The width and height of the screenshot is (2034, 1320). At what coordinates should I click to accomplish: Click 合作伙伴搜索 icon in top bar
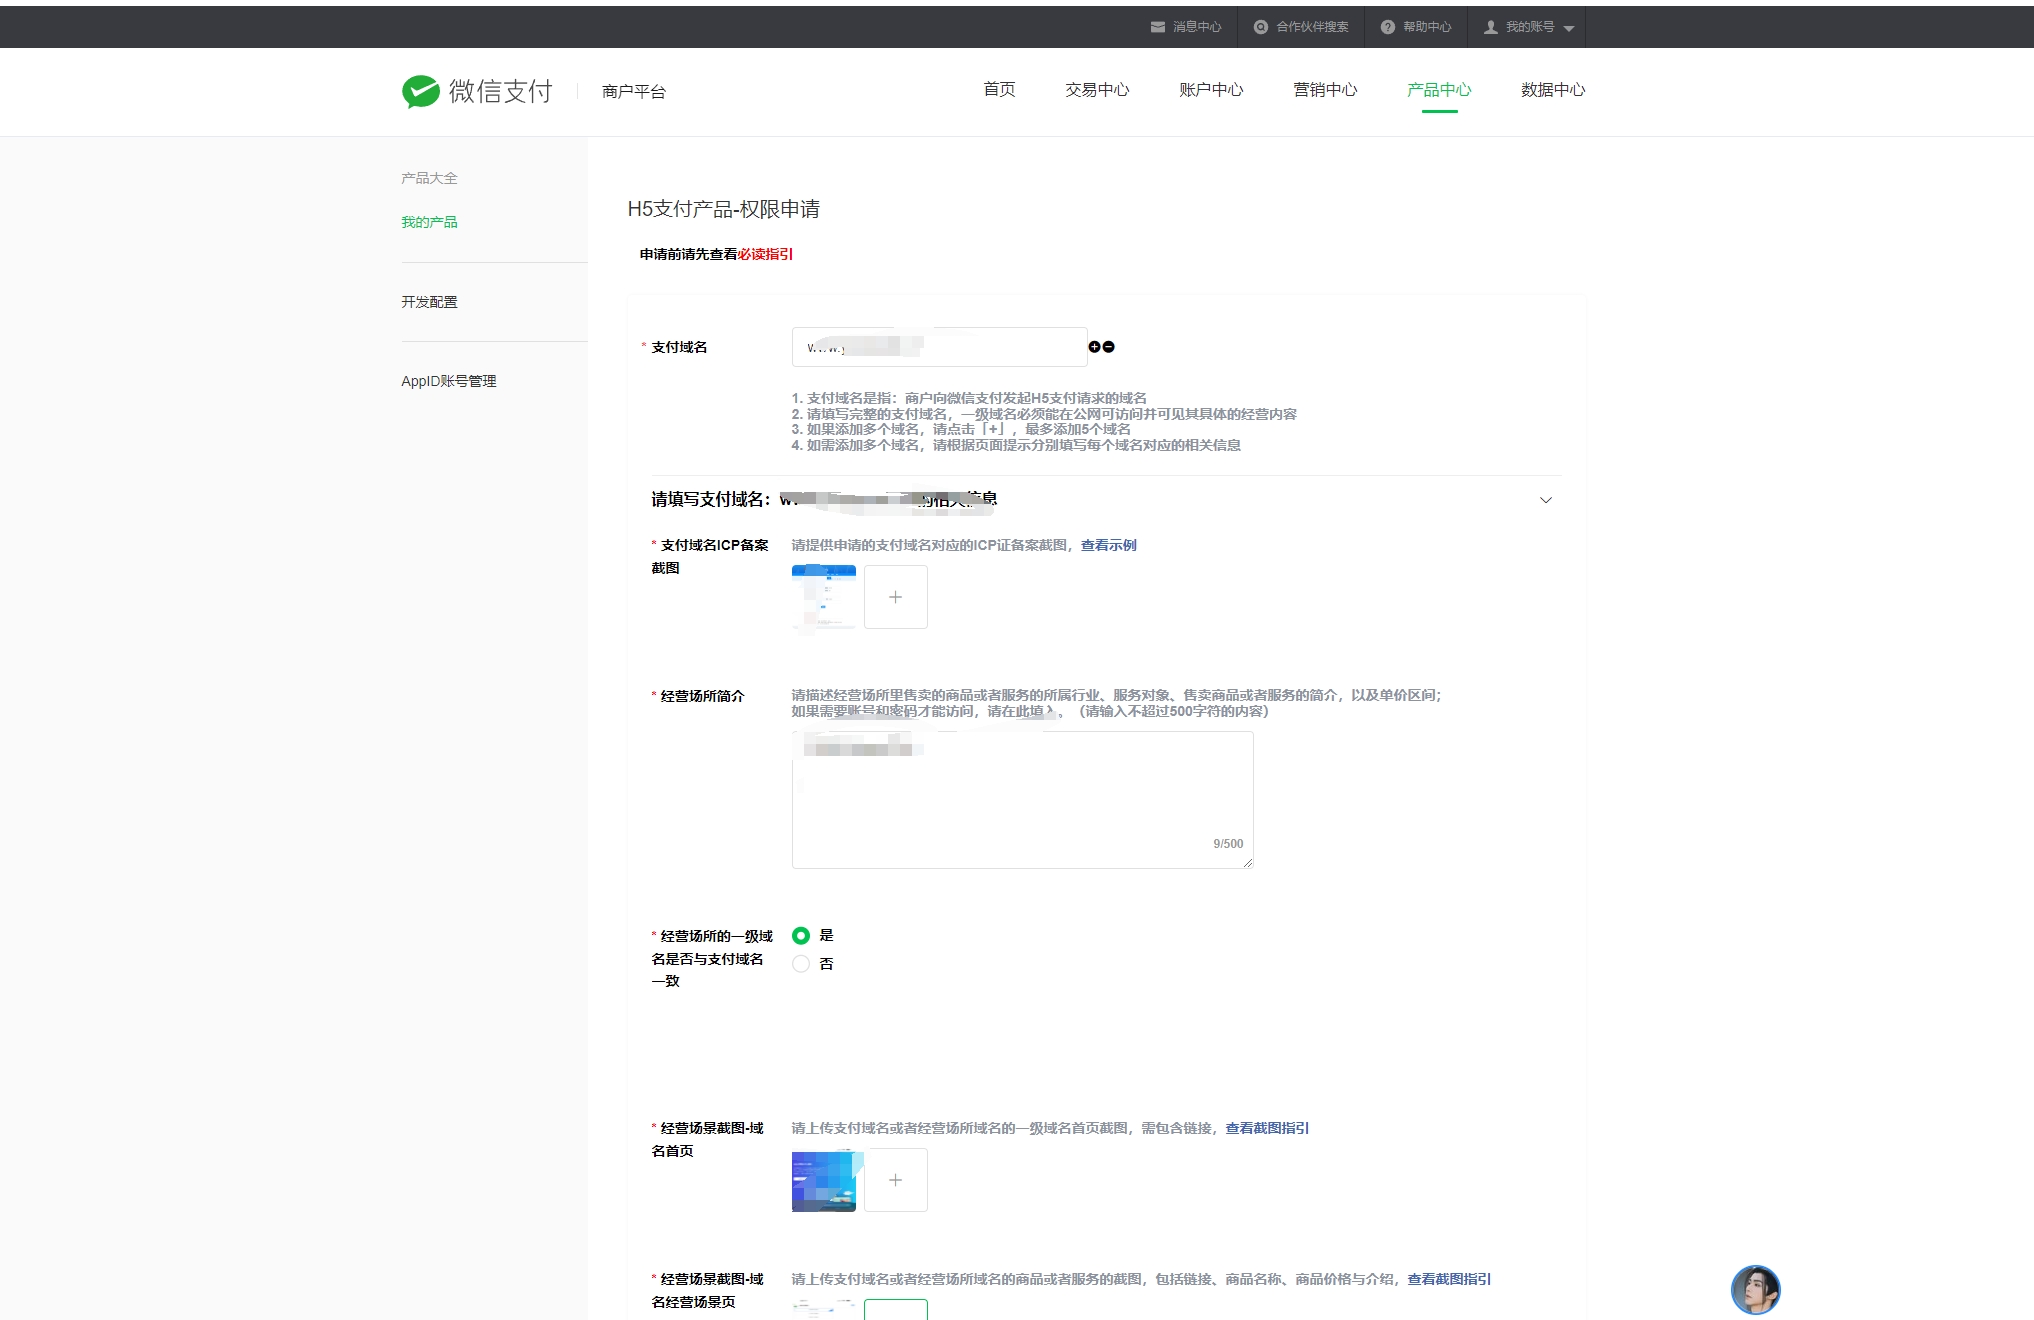[1261, 27]
